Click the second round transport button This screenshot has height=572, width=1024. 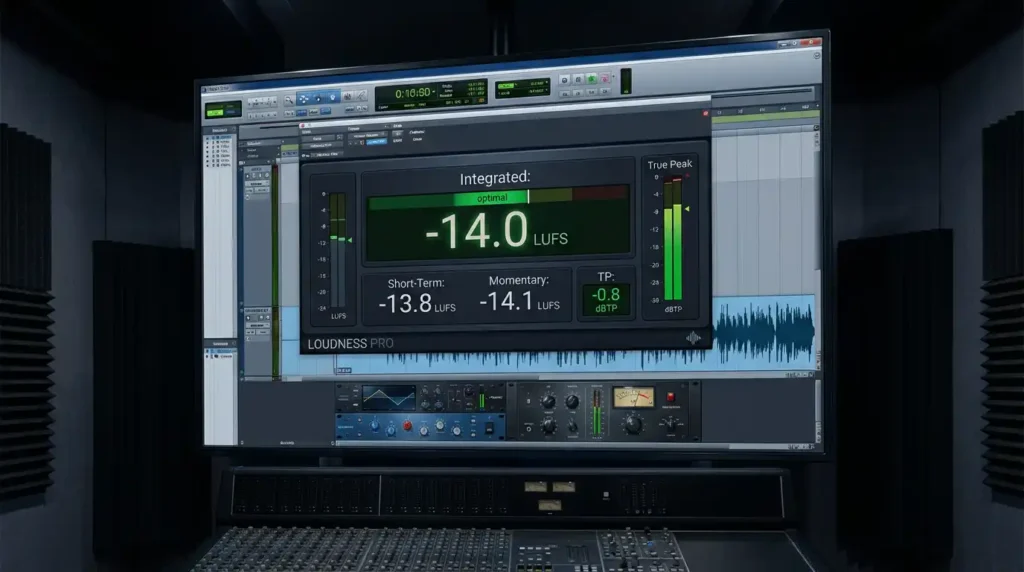(578, 79)
